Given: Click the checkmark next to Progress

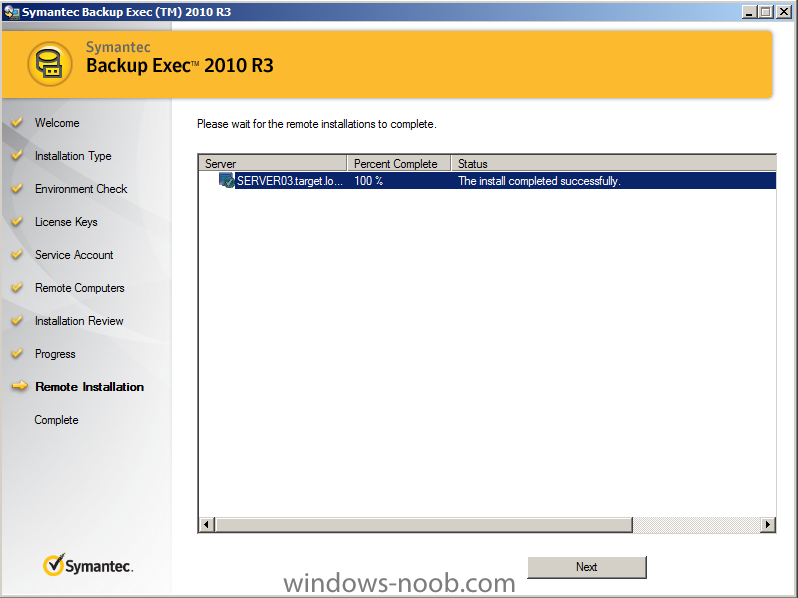Looking at the screenshot, I should [17, 353].
